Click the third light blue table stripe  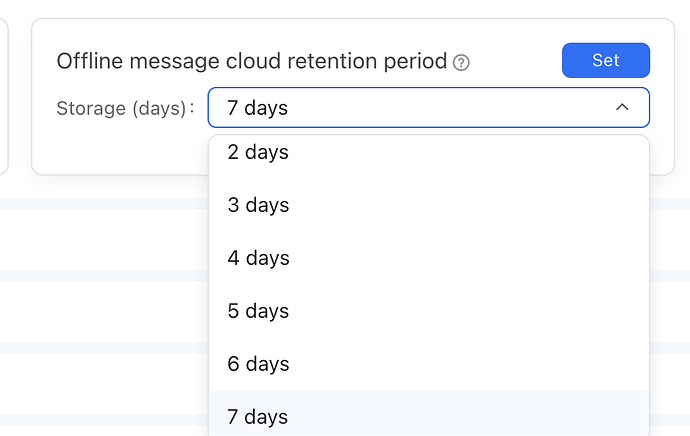coord(100,348)
